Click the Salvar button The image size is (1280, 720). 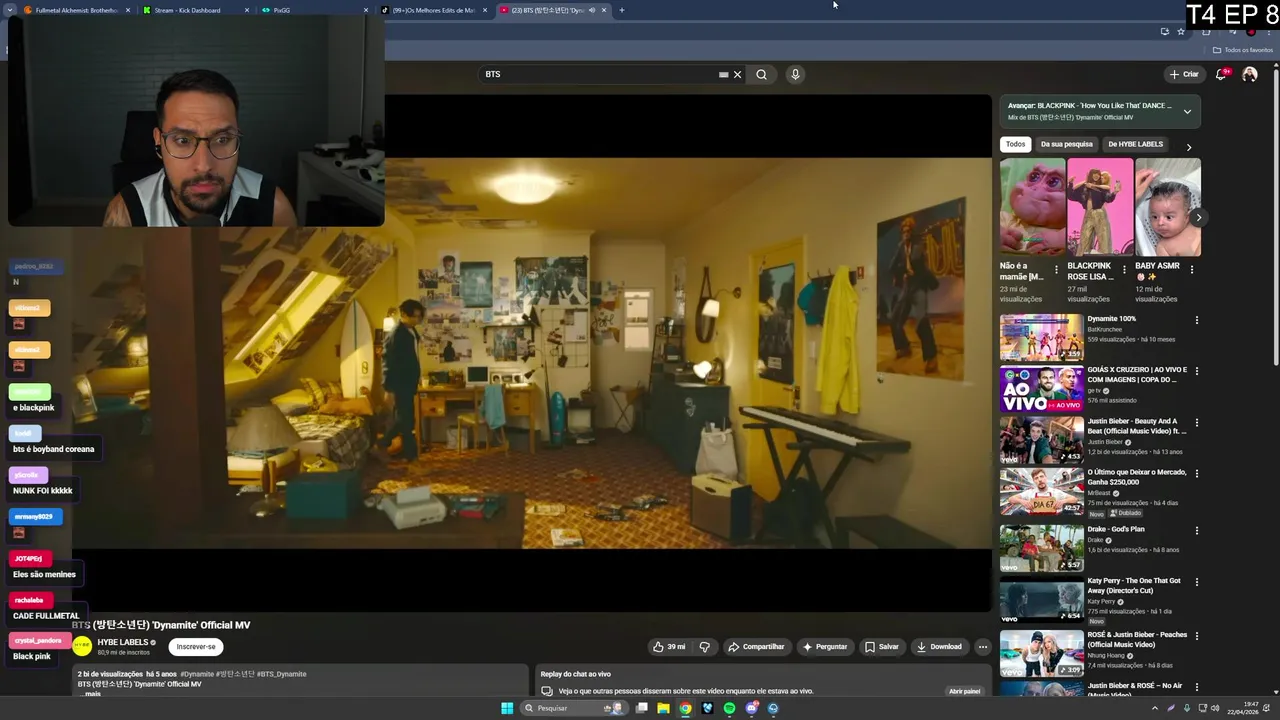(x=882, y=647)
